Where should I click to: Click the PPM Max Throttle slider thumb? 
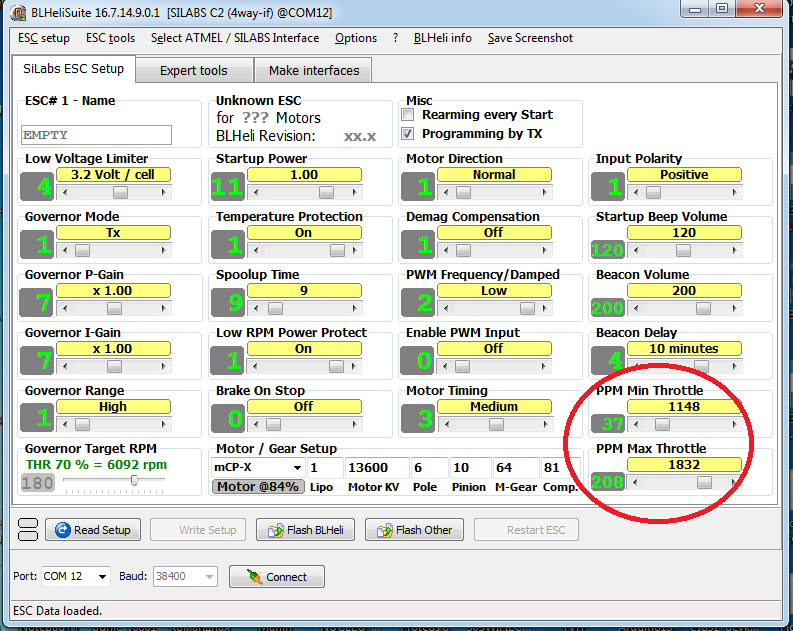[x=704, y=482]
